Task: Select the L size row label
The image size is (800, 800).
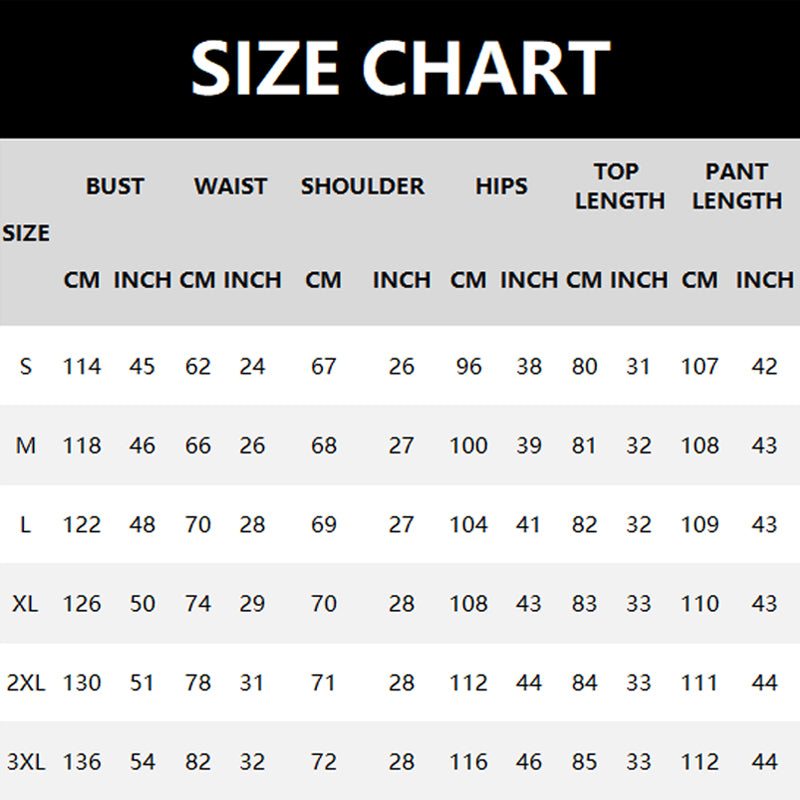Action: point(26,524)
